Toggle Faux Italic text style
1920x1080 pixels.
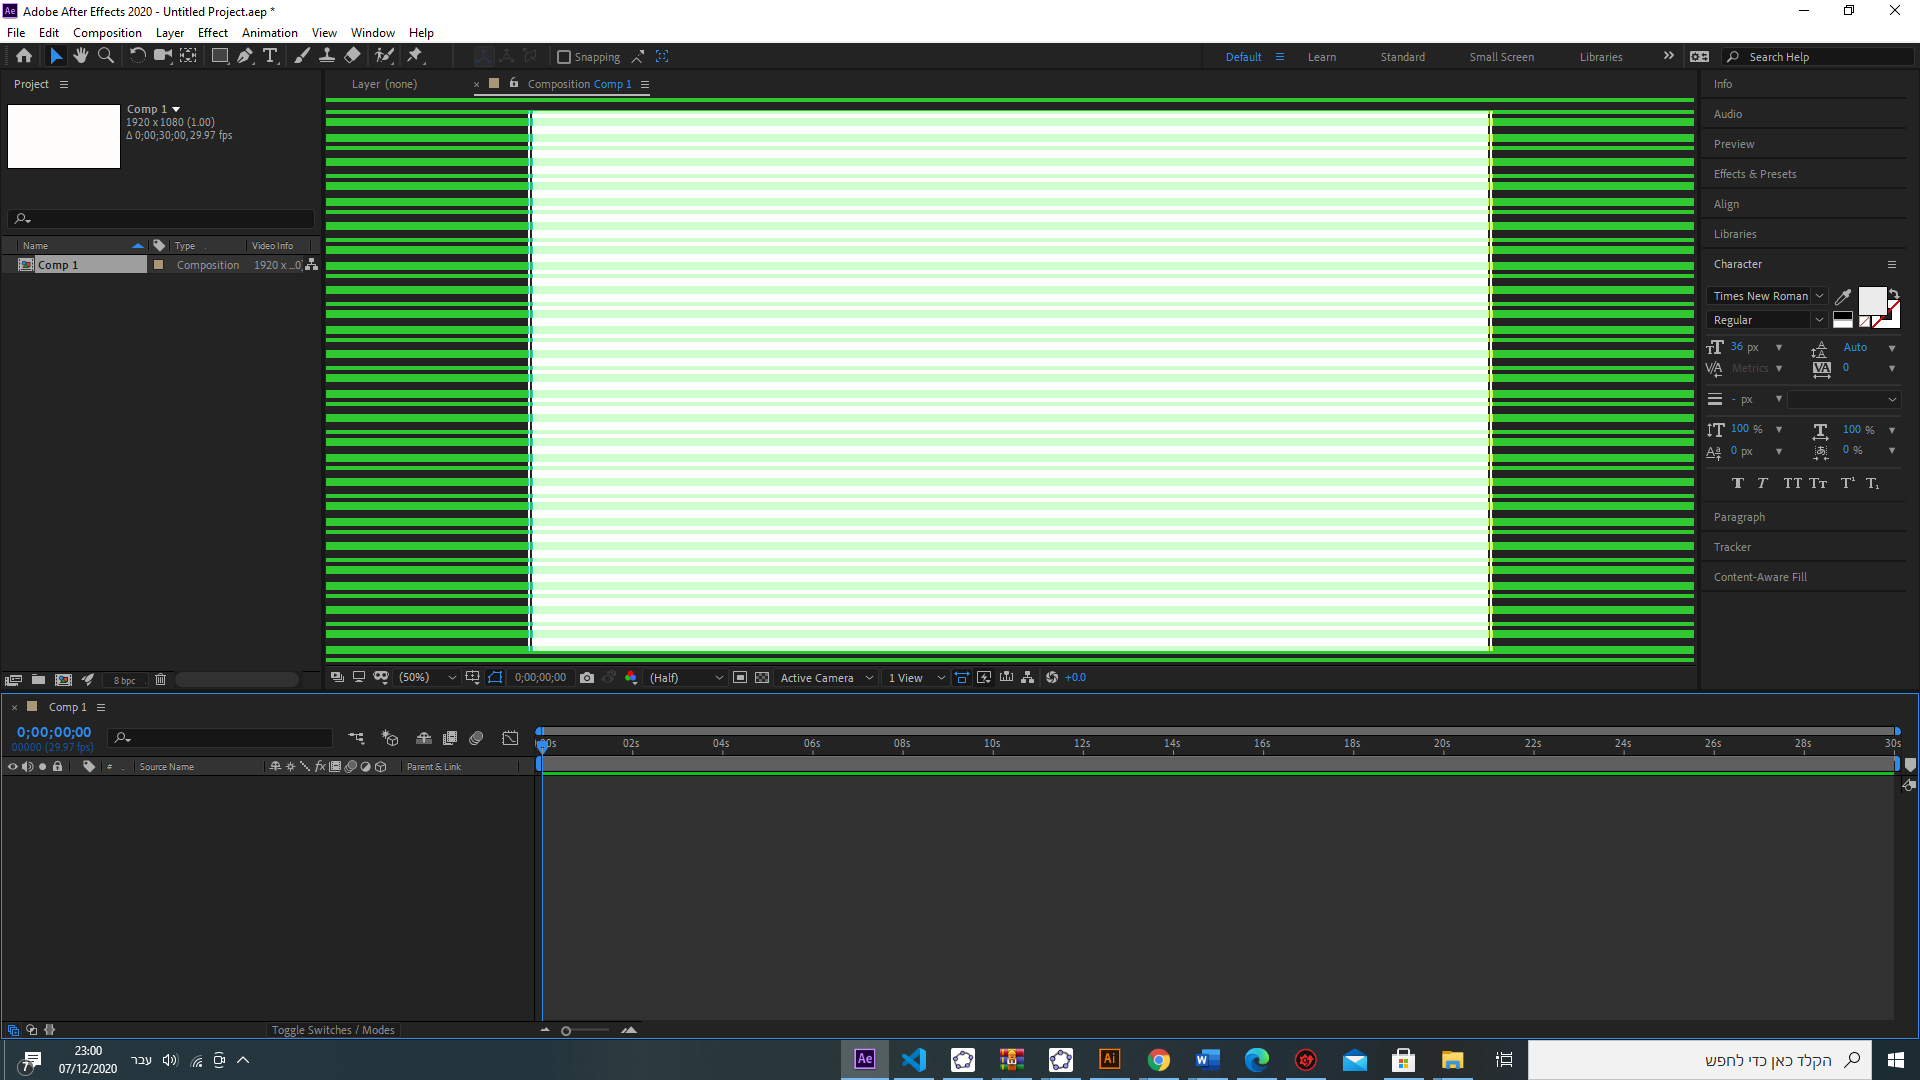coord(1762,484)
